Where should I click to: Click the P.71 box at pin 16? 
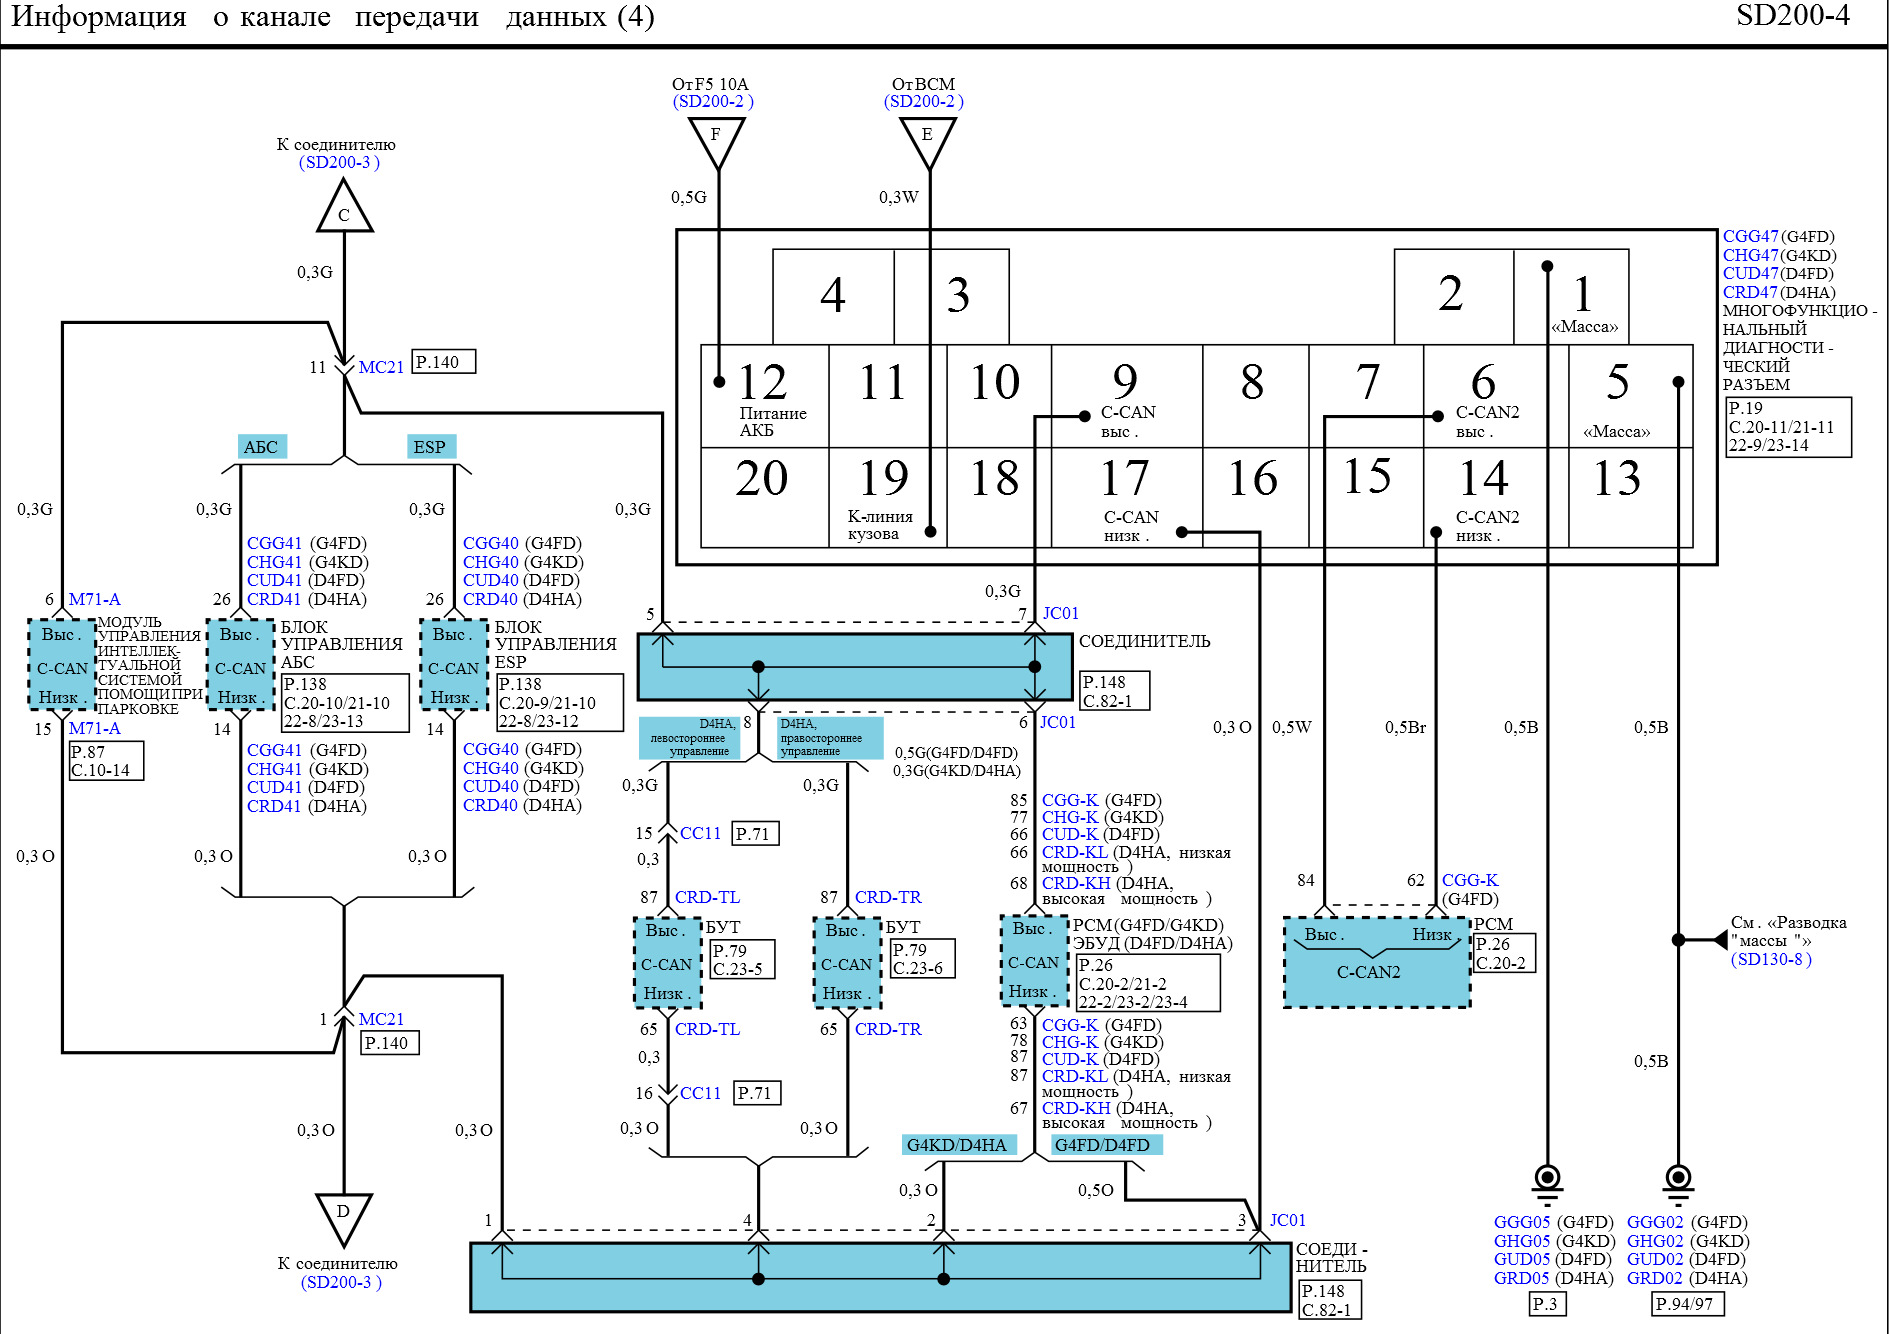pyautogui.click(x=757, y=1093)
